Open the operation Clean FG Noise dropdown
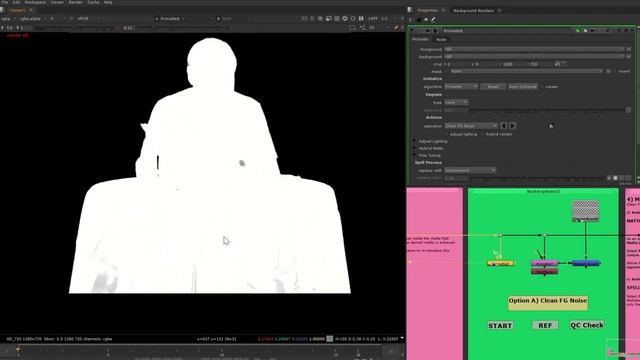 471,126
